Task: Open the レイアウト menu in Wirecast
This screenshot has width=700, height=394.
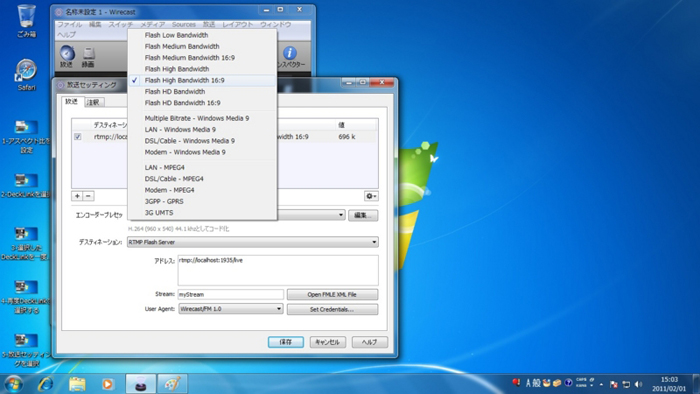Action: [x=238, y=25]
